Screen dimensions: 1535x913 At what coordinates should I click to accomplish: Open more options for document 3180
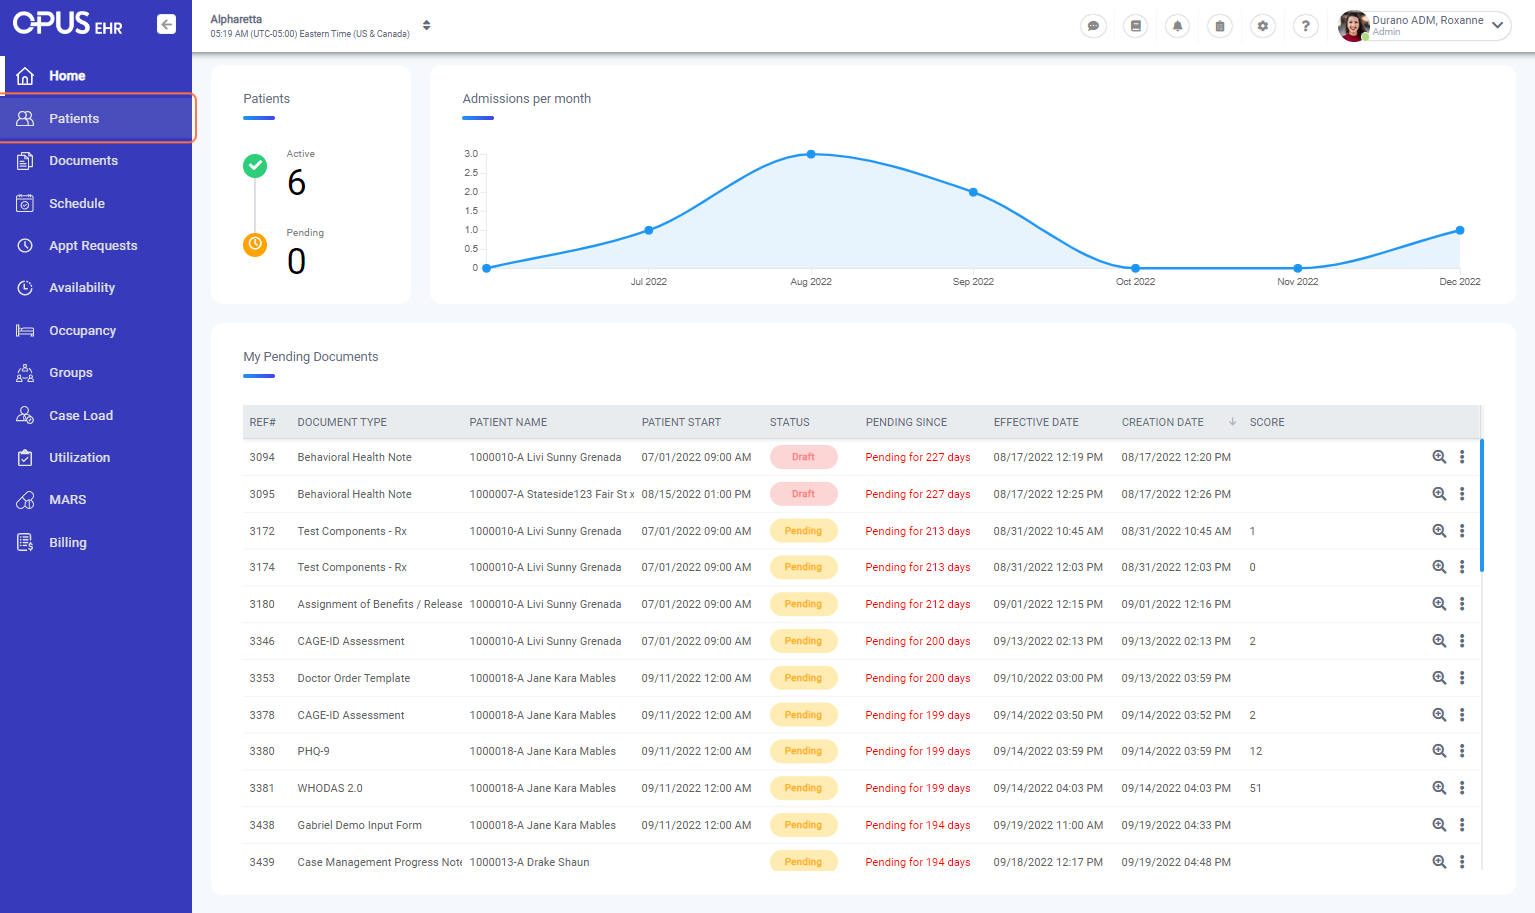coord(1462,604)
